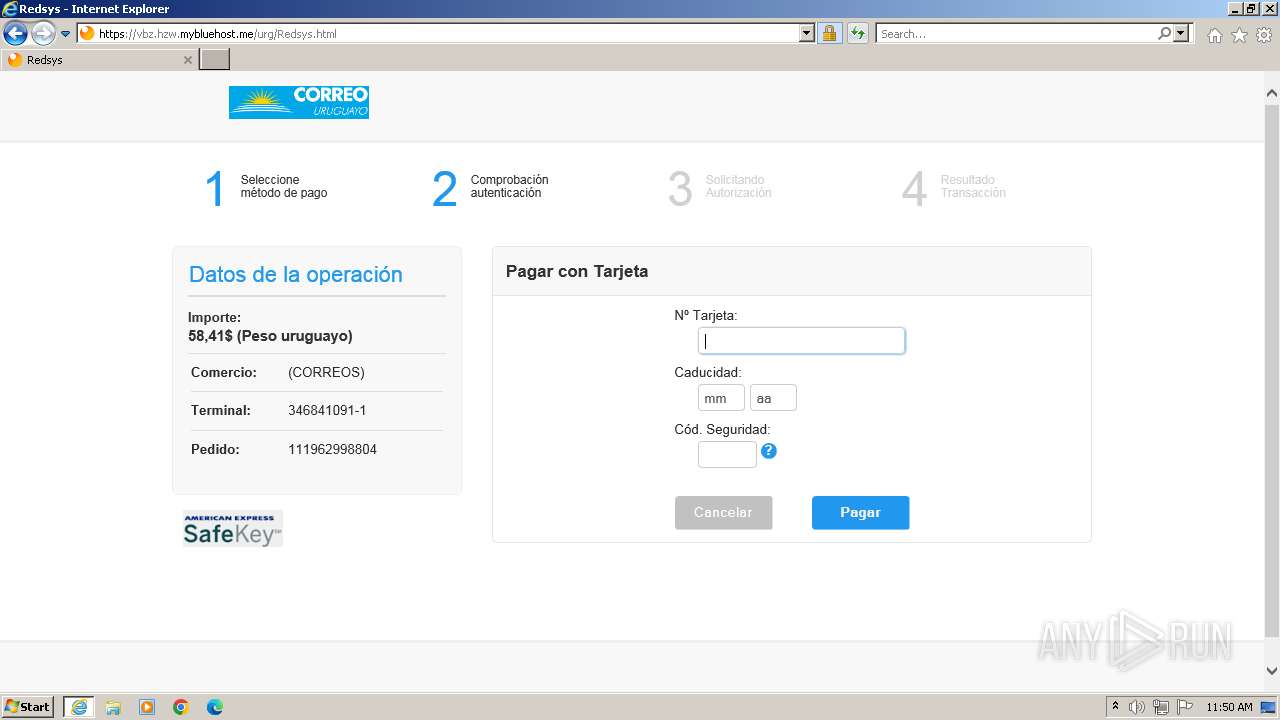The image size is (1280, 720).
Task: Click the Home icon
Action: 1214,35
